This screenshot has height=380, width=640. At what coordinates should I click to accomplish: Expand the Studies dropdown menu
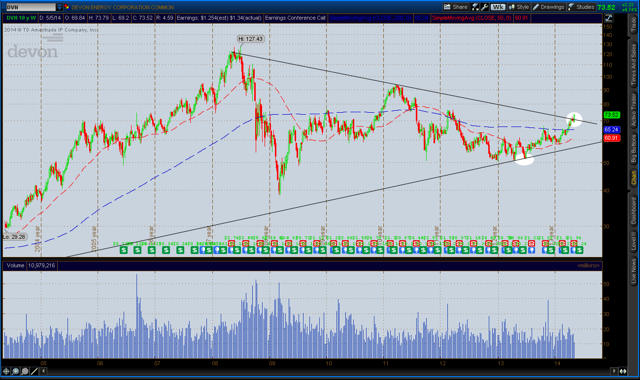[581, 7]
